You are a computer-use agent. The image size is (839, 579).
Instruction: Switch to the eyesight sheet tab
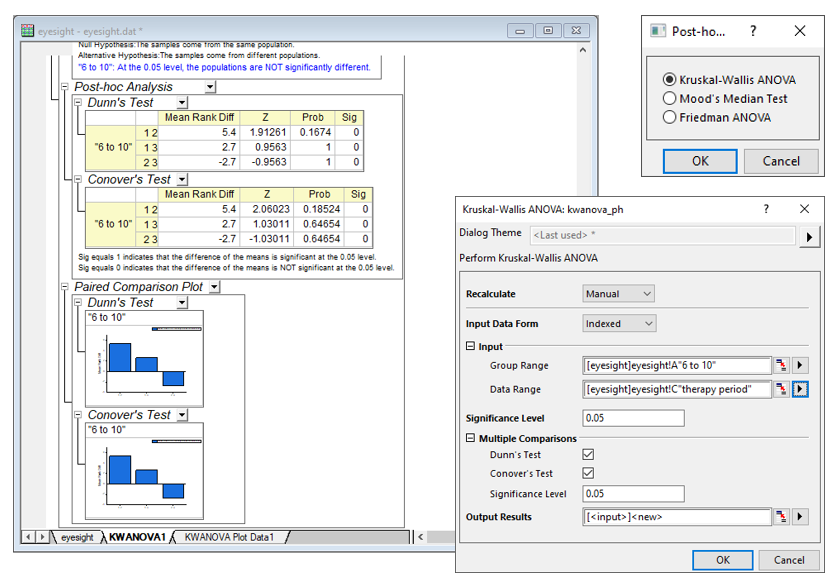(77, 538)
